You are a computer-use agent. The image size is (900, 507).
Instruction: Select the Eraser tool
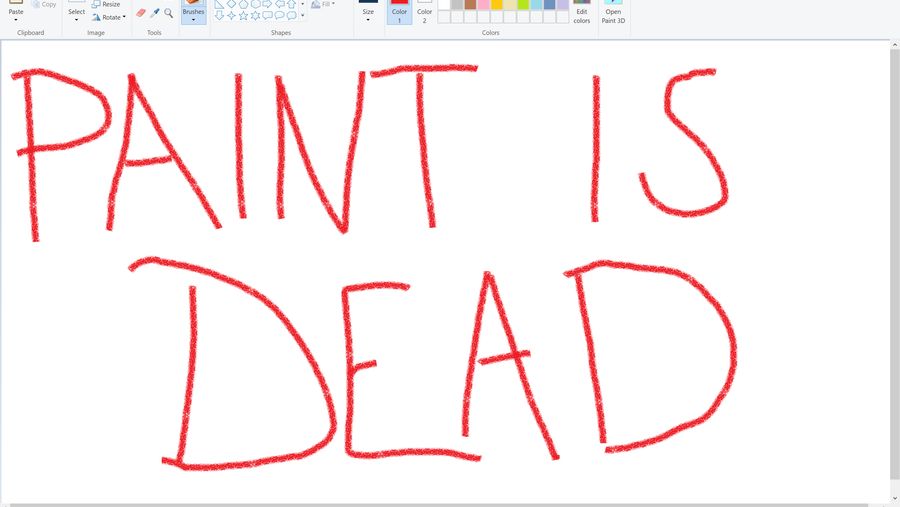(x=141, y=13)
